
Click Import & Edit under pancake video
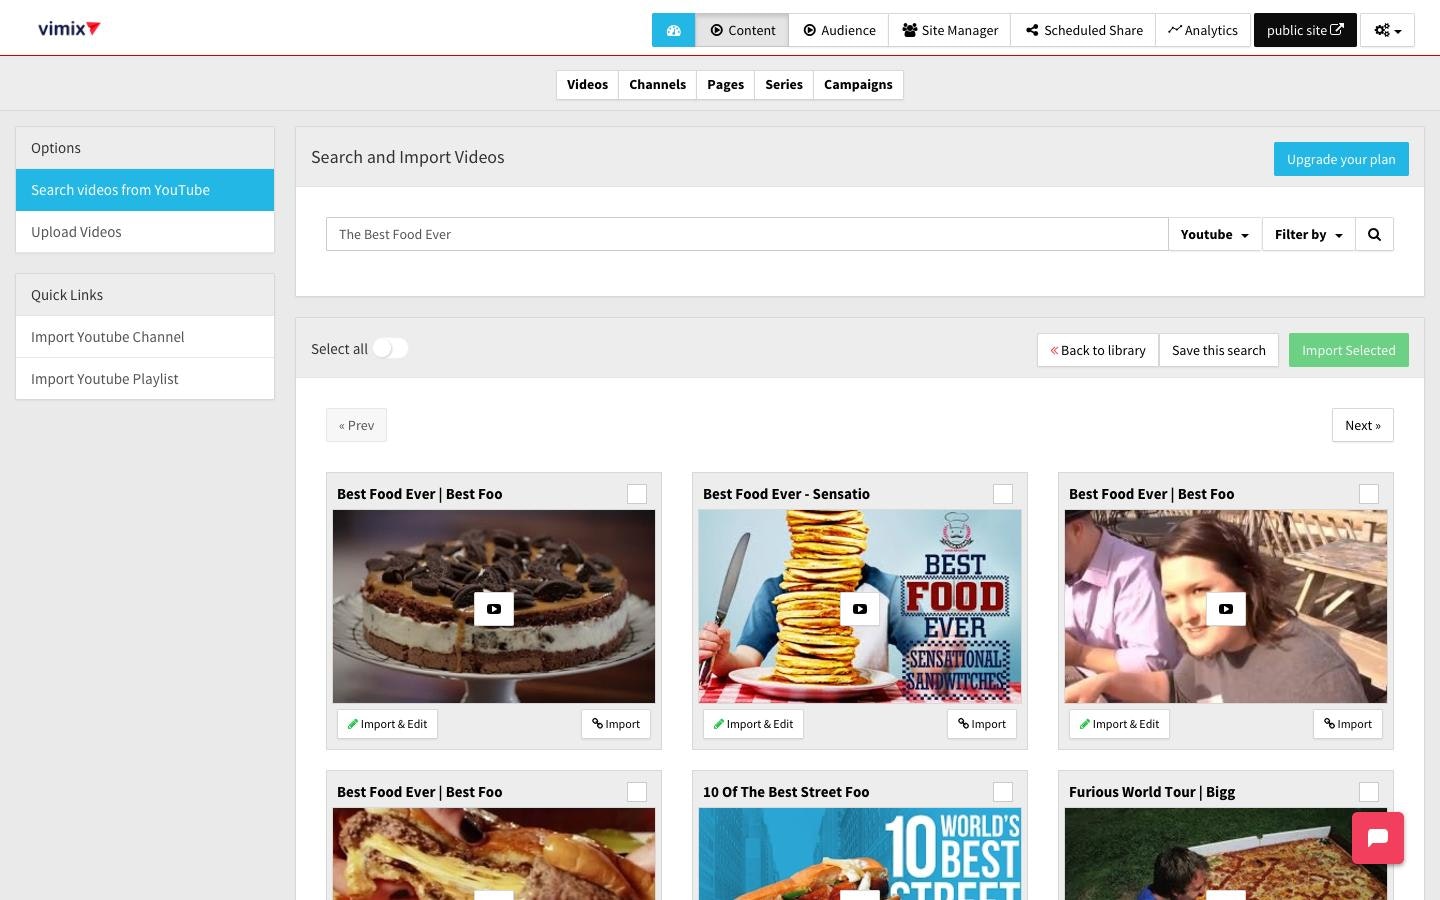pos(753,724)
